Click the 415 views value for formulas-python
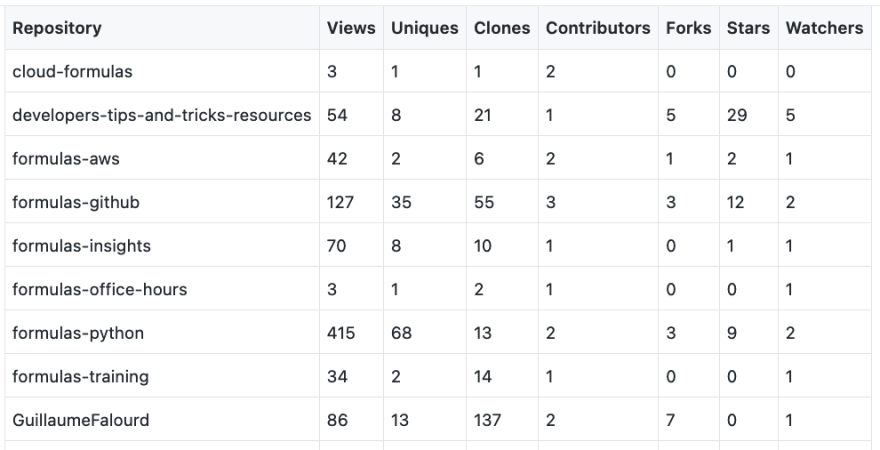This screenshot has width=880, height=450. pyautogui.click(x=341, y=333)
